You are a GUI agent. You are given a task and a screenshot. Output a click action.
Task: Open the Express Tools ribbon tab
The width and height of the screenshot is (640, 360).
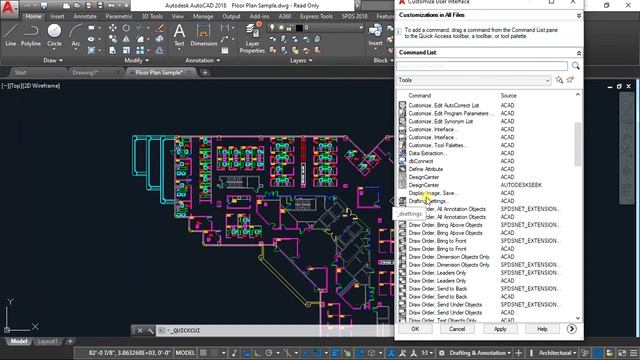click(316, 16)
